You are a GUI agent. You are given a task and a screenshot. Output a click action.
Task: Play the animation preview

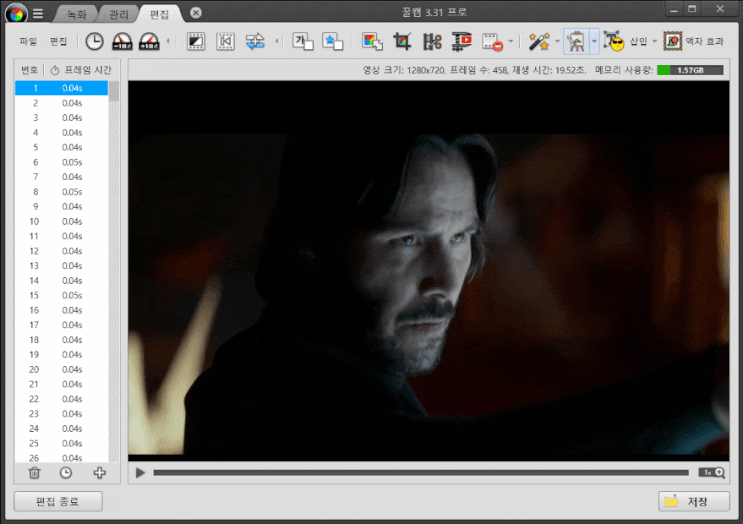pyautogui.click(x=140, y=472)
